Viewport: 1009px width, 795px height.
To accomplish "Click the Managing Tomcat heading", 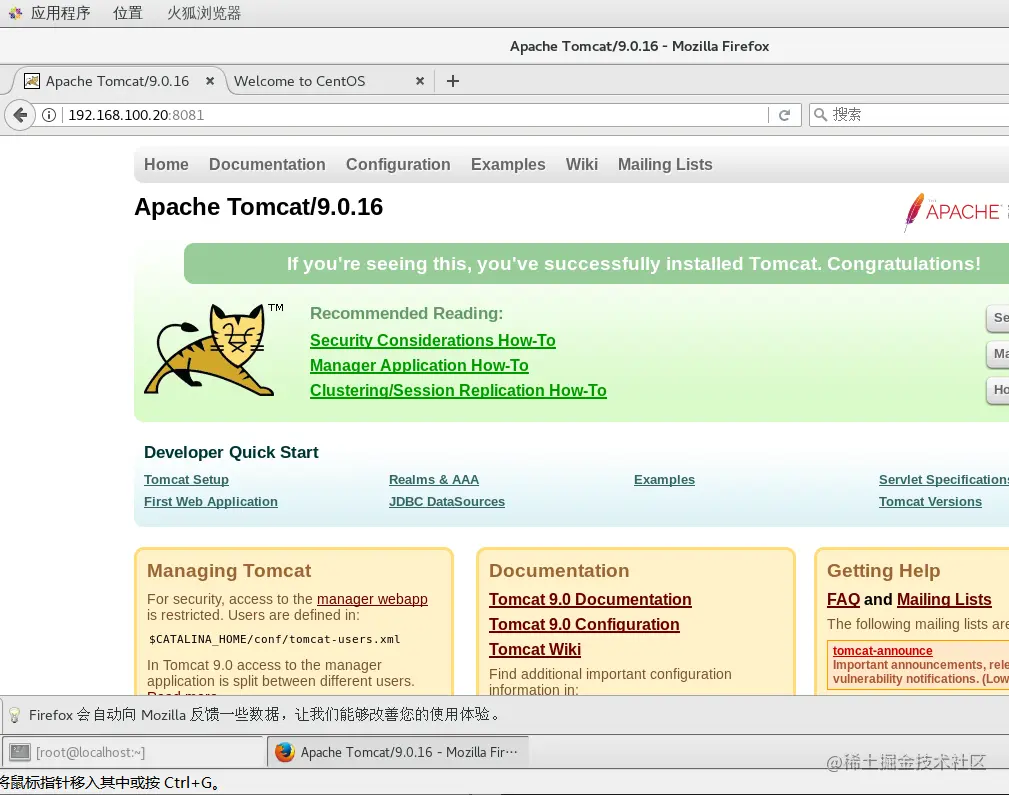I will [229, 571].
